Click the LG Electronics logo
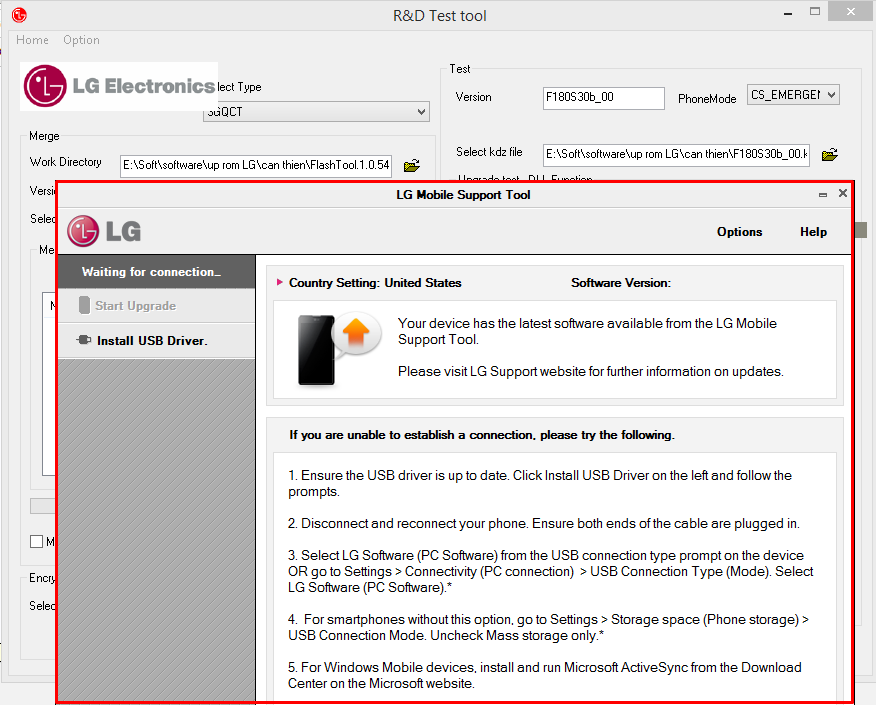This screenshot has width=876, height=705. (119, 86)
